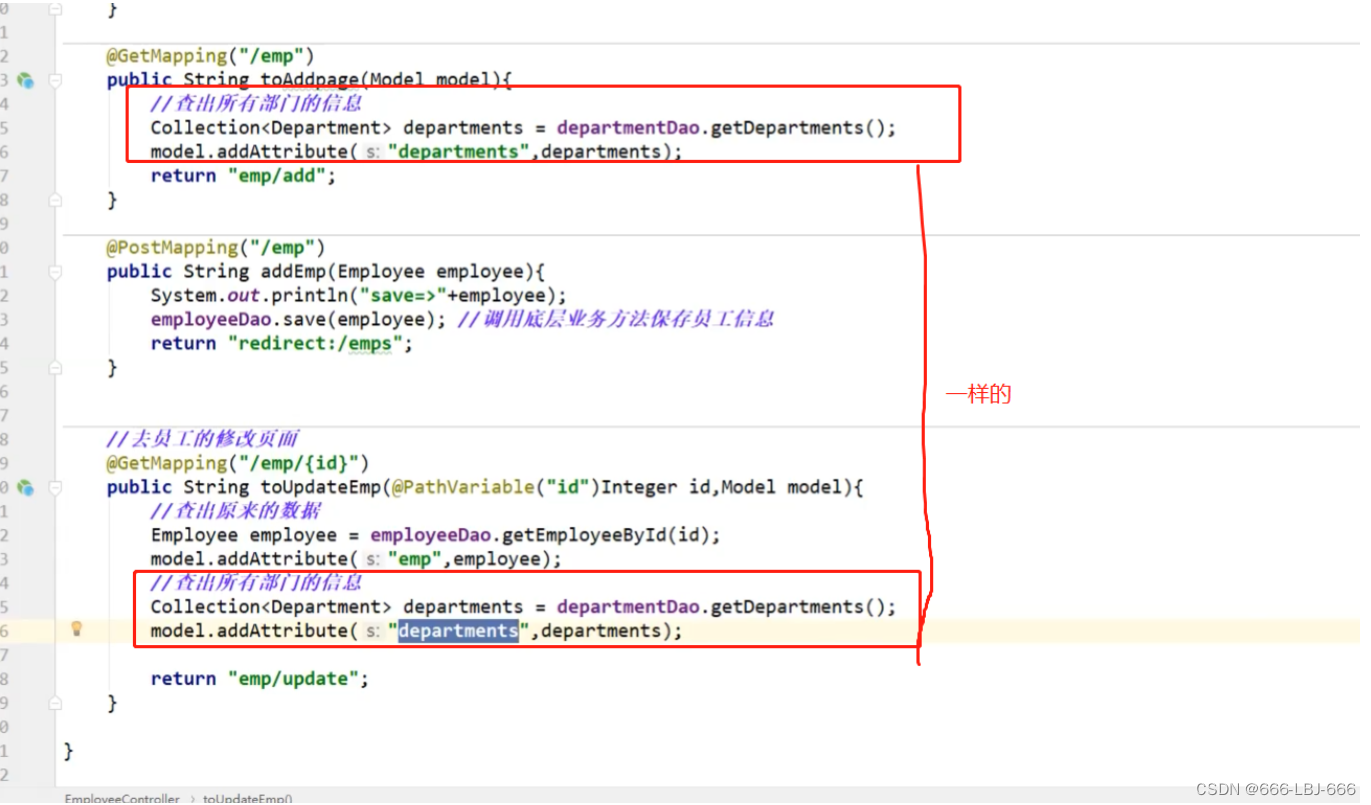
Task: Click @PathVariable("id") annotation
Action: [497, 487]
